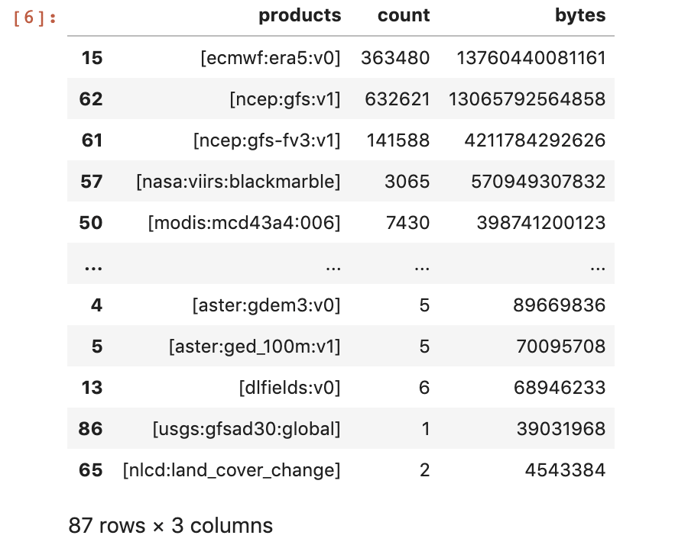The image size is (688, 545).
Task: Click the 87 rows × 3 columns summary
Action: (171, 526)
